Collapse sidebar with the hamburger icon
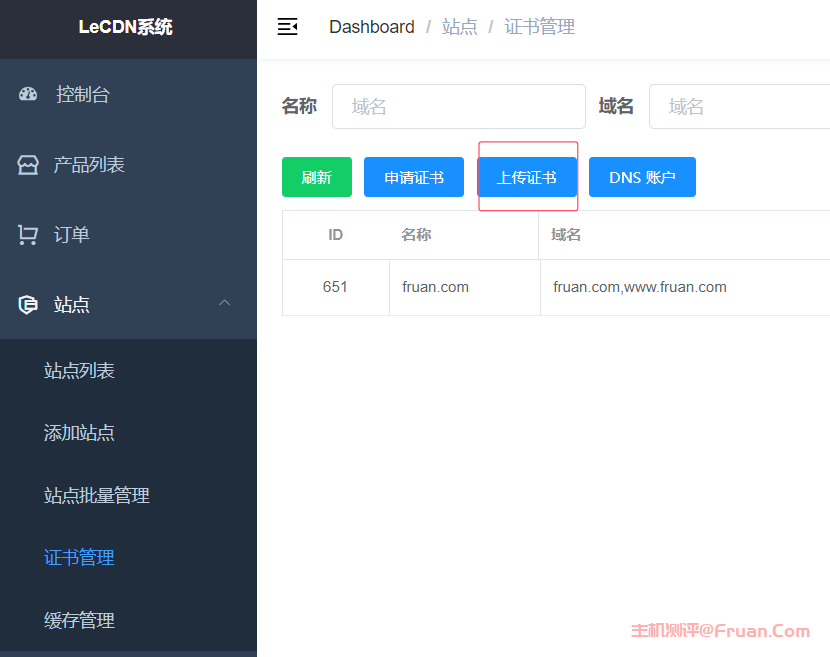830x657 pixels. [x=287, y=26]
